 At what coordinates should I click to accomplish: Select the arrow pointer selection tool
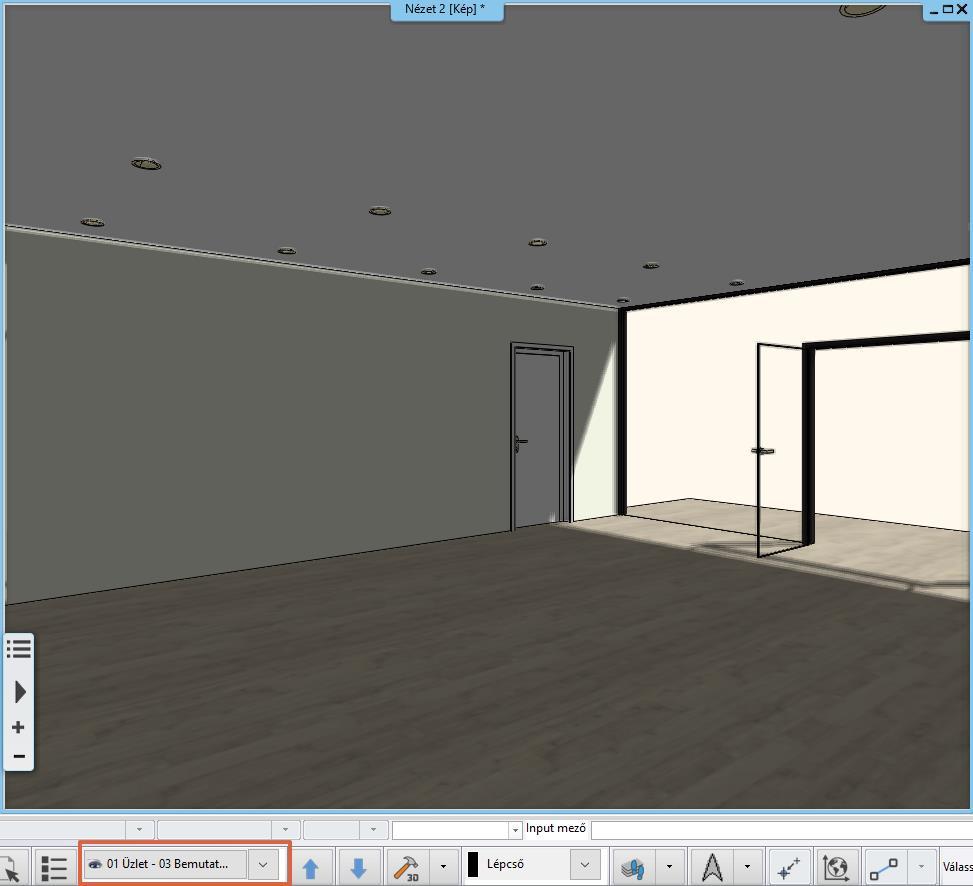(9, 867)
